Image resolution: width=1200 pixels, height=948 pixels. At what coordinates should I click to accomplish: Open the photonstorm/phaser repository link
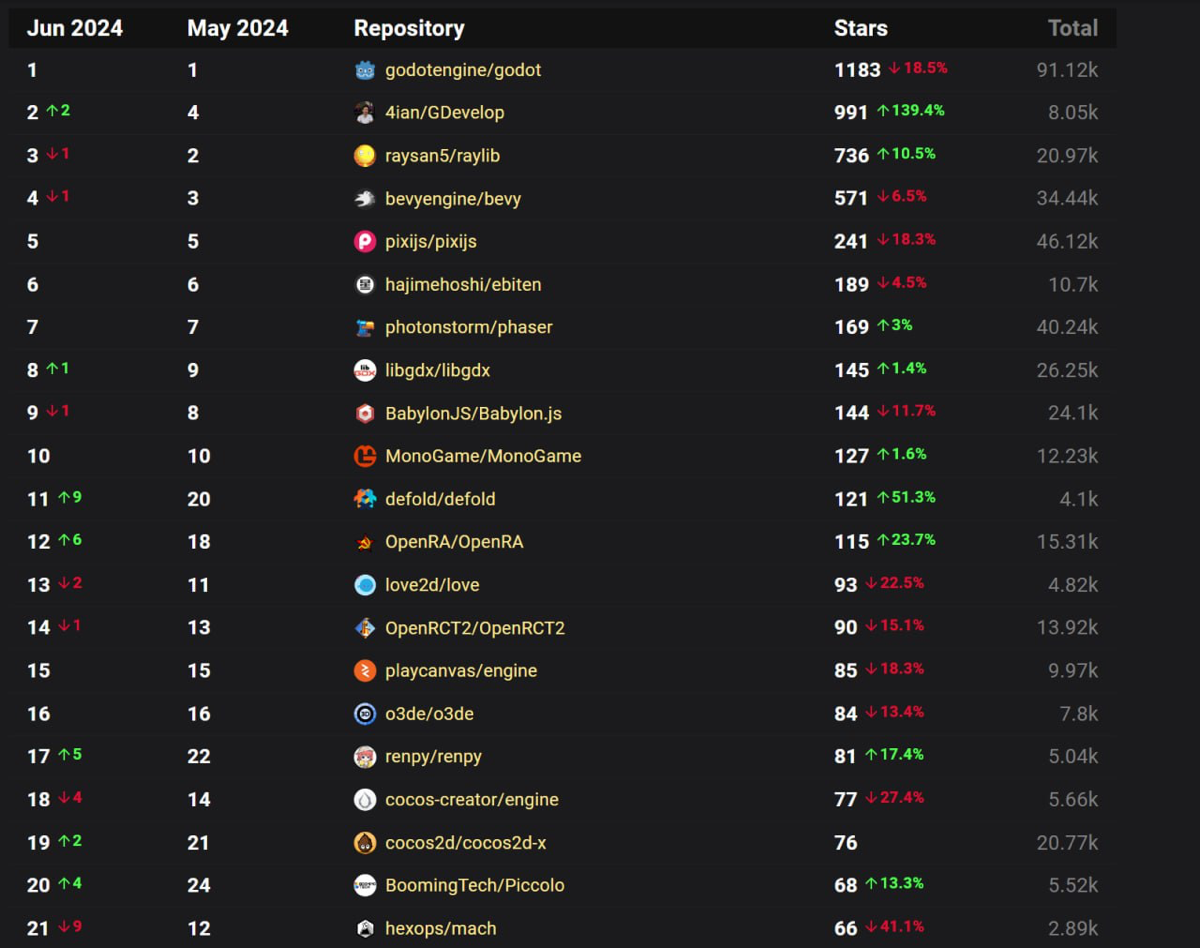tap(469, 327)
